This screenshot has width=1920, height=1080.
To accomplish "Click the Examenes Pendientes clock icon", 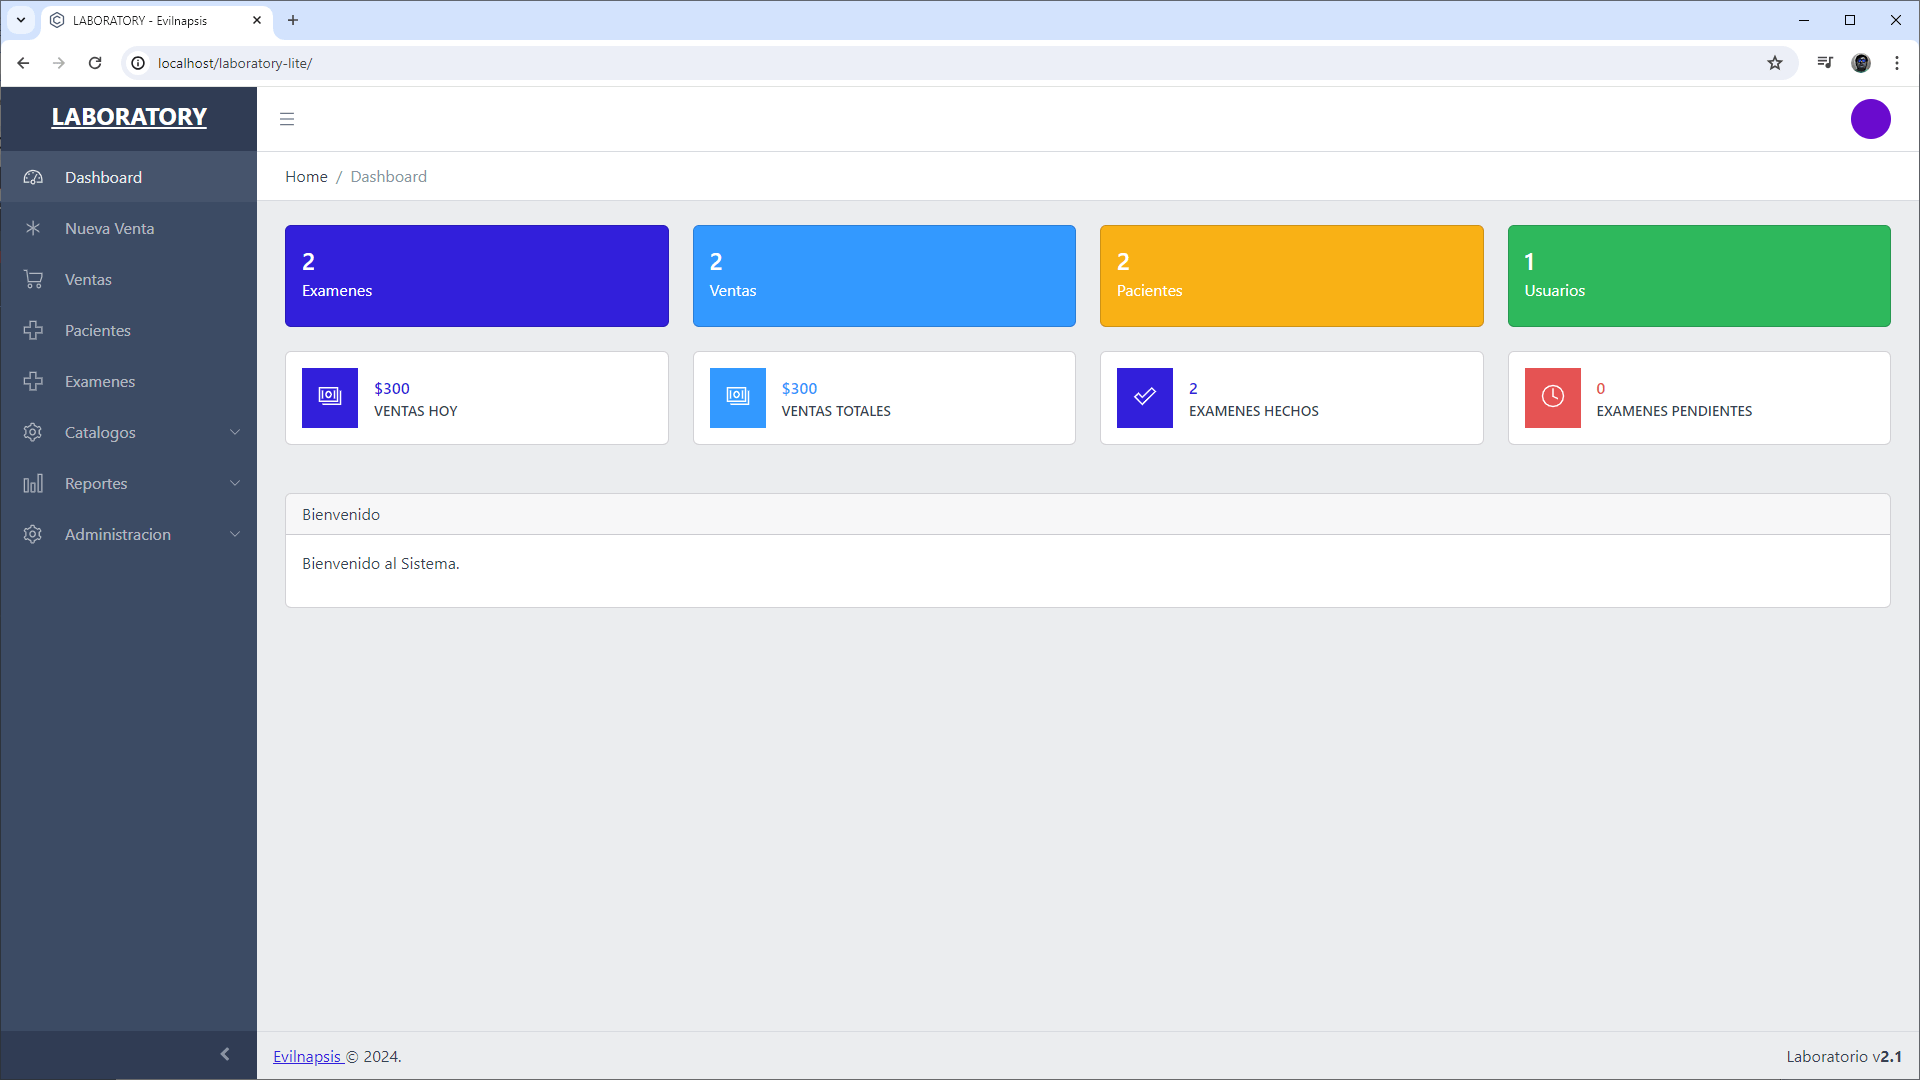I will [x=1552, y=397].
